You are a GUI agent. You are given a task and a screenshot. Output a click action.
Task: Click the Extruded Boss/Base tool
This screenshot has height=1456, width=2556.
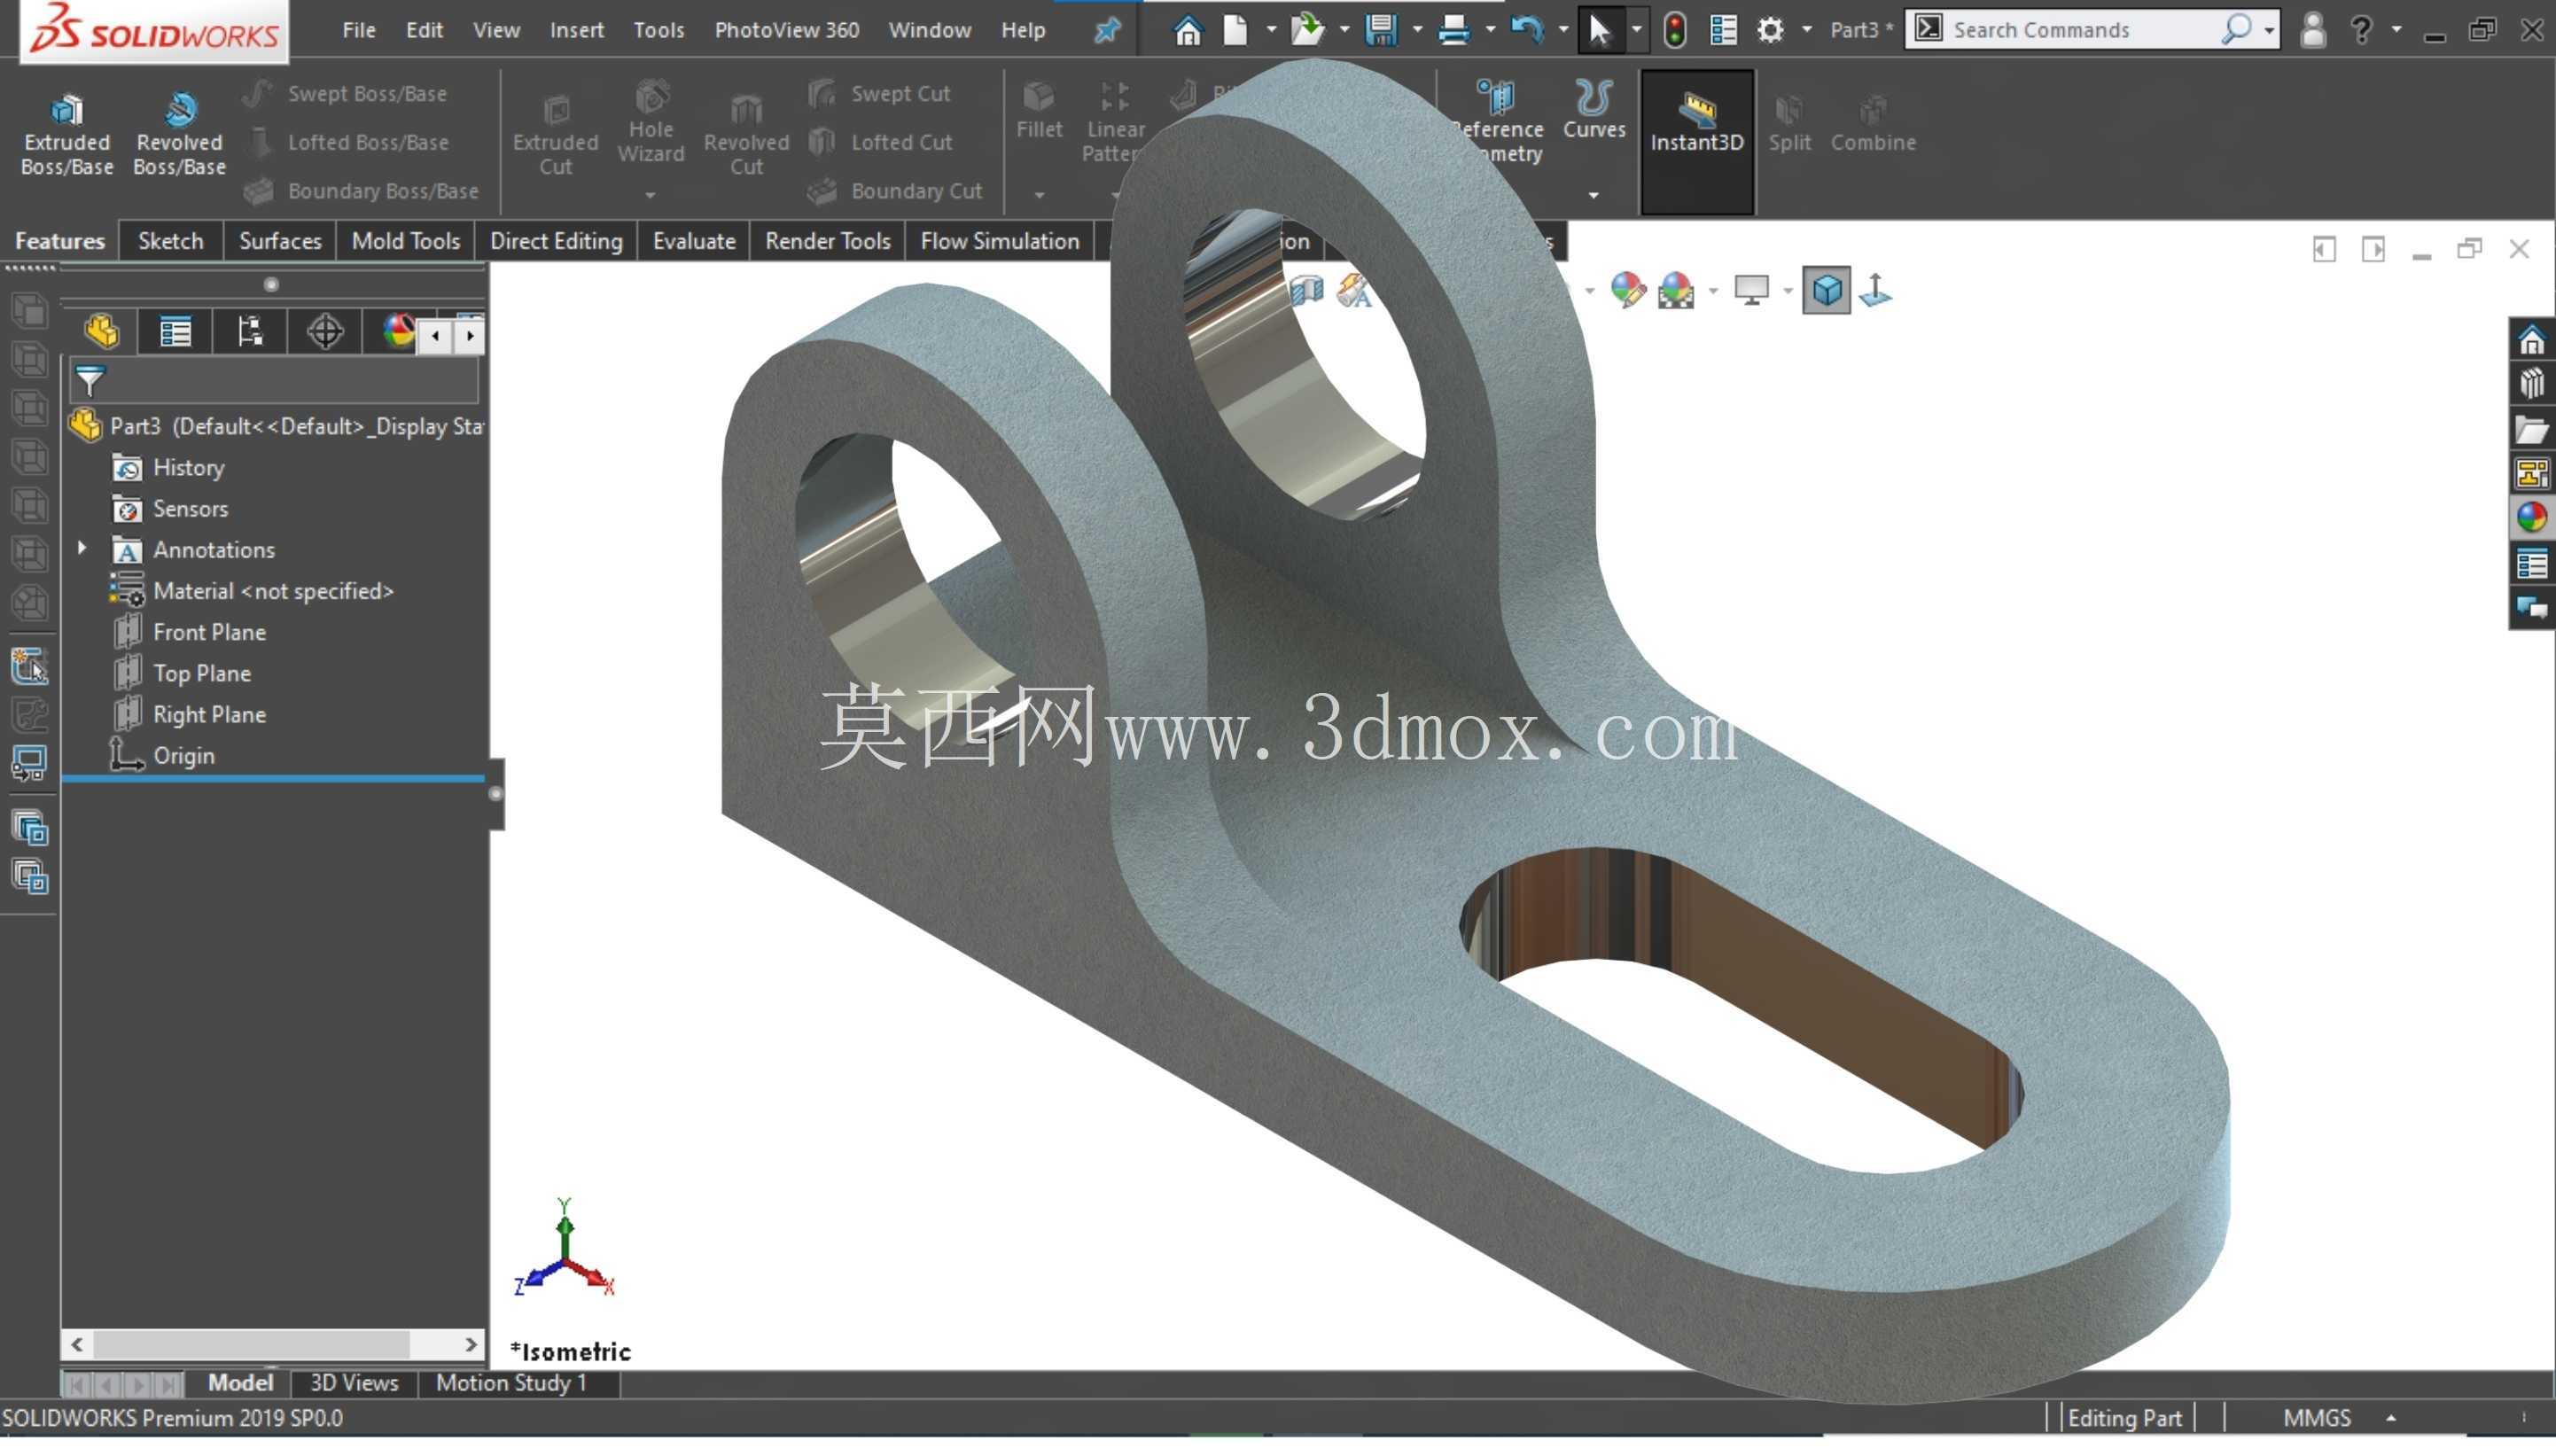[x=66, y=134]
